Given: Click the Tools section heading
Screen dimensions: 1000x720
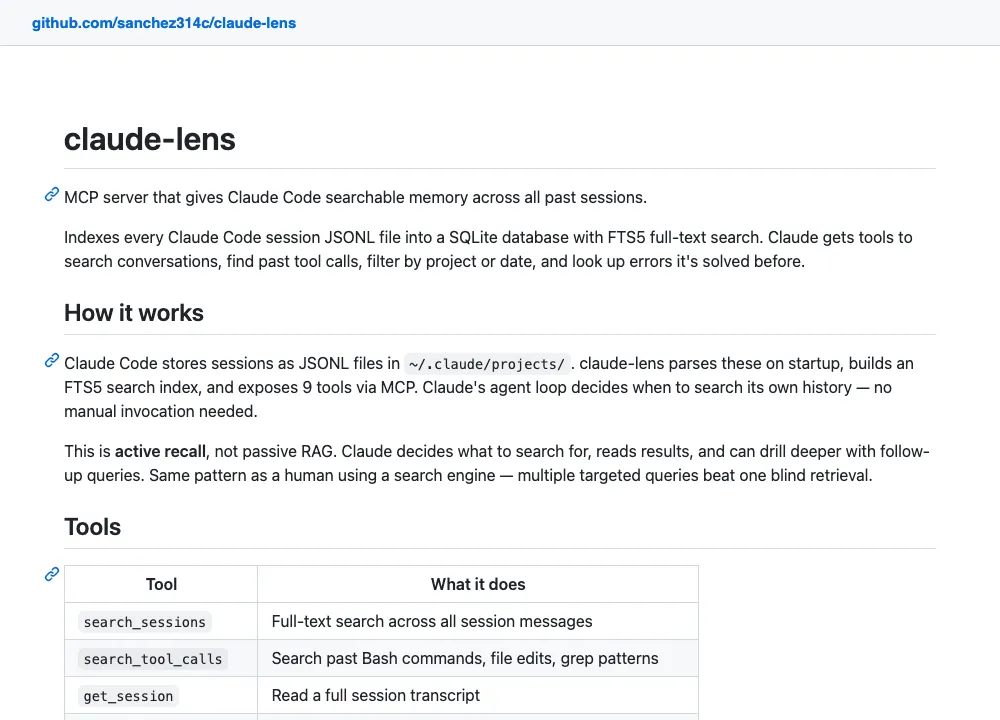Looking at the screenshot, I should [x=92, y=527].
